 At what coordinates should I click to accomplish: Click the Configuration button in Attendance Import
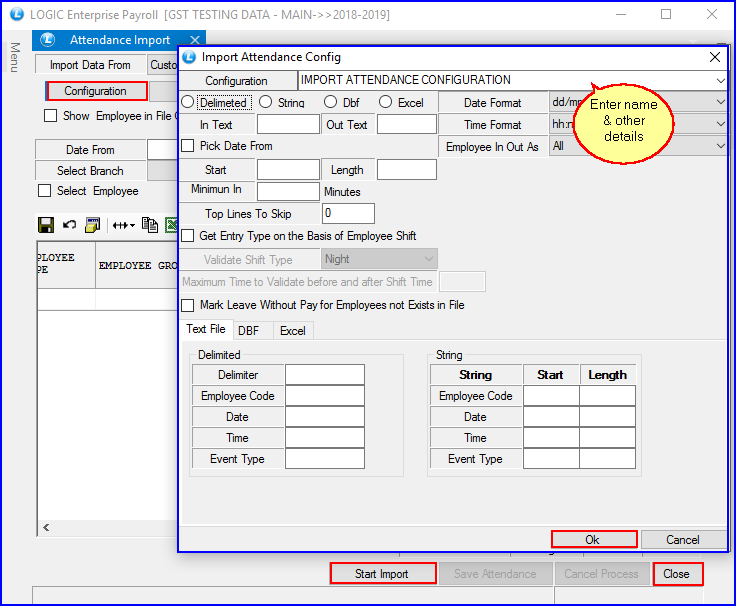pos(96,91)
